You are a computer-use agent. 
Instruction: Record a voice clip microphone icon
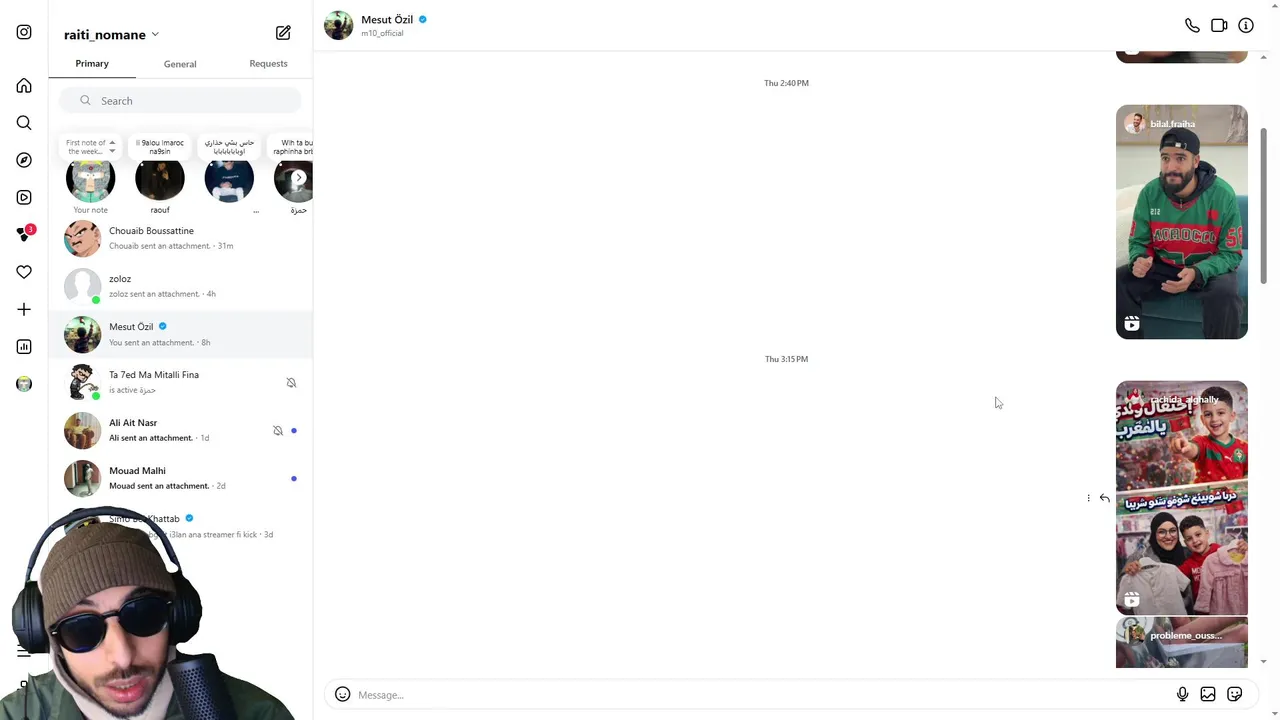coord(1182,694)
